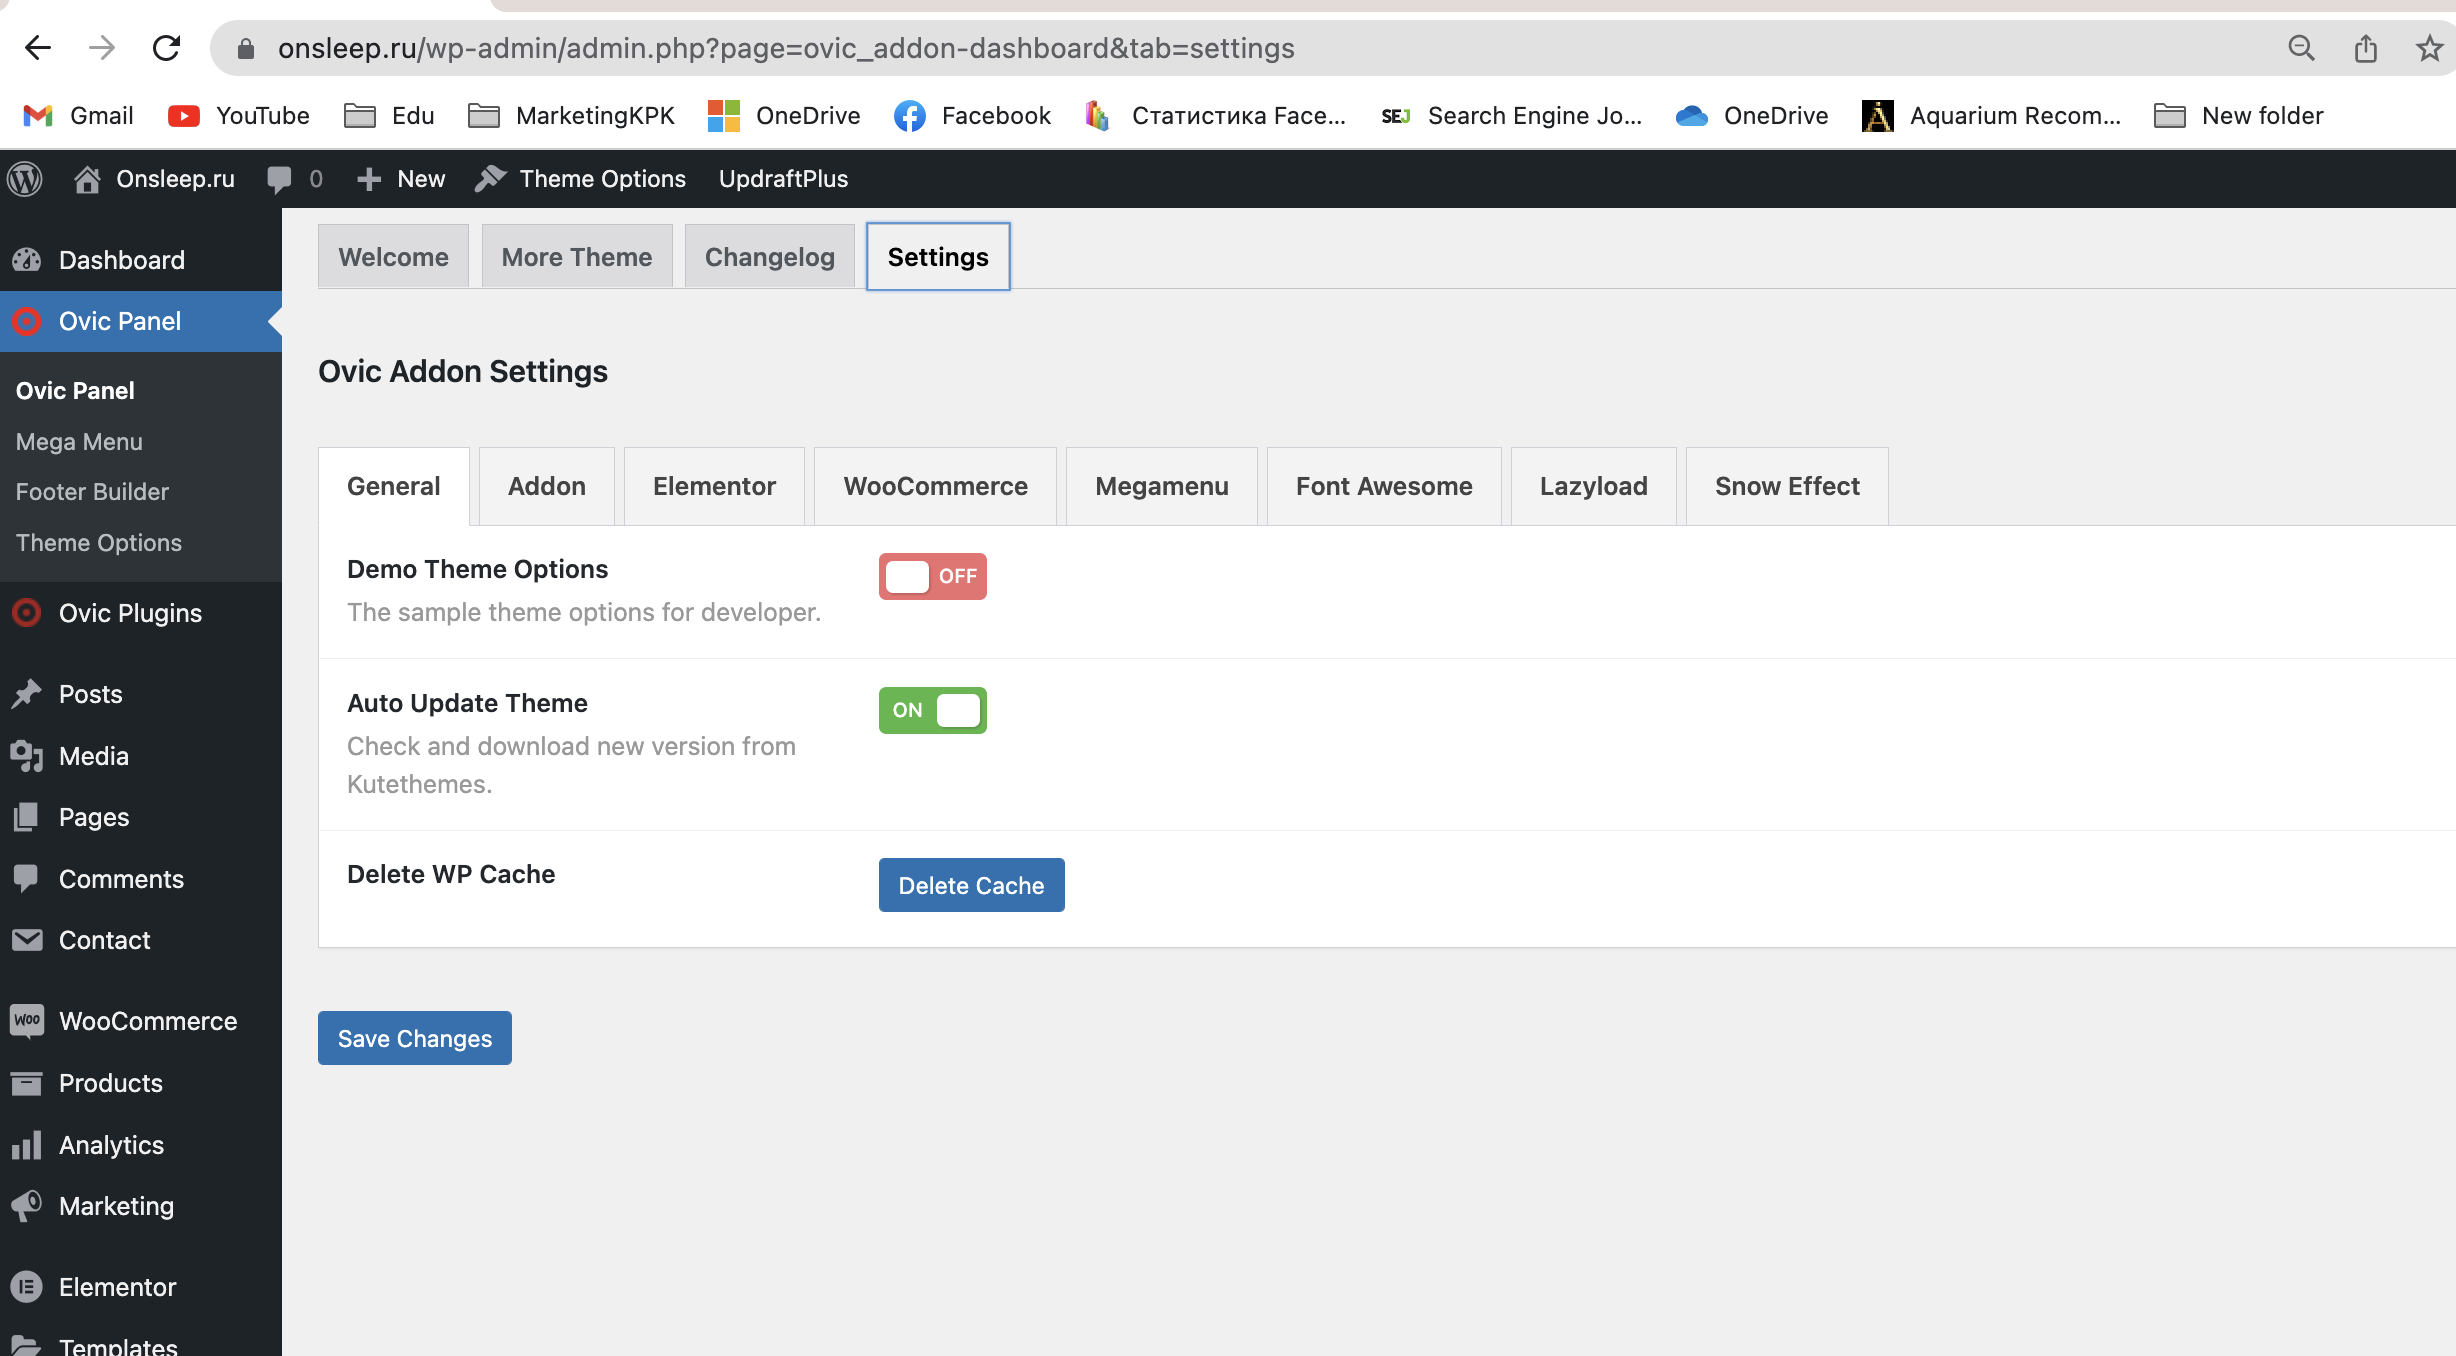
Task: Switch to the Megamenu settings tab
Action: (x=1162, y=486)
